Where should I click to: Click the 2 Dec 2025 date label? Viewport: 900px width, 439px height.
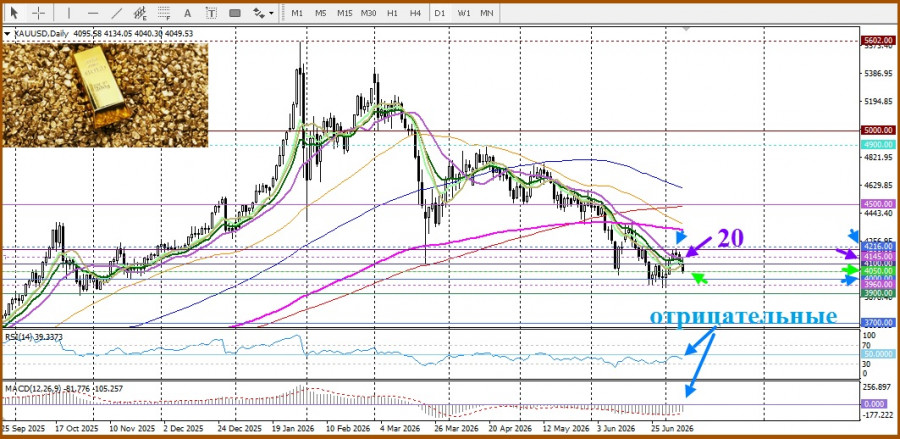184,429
